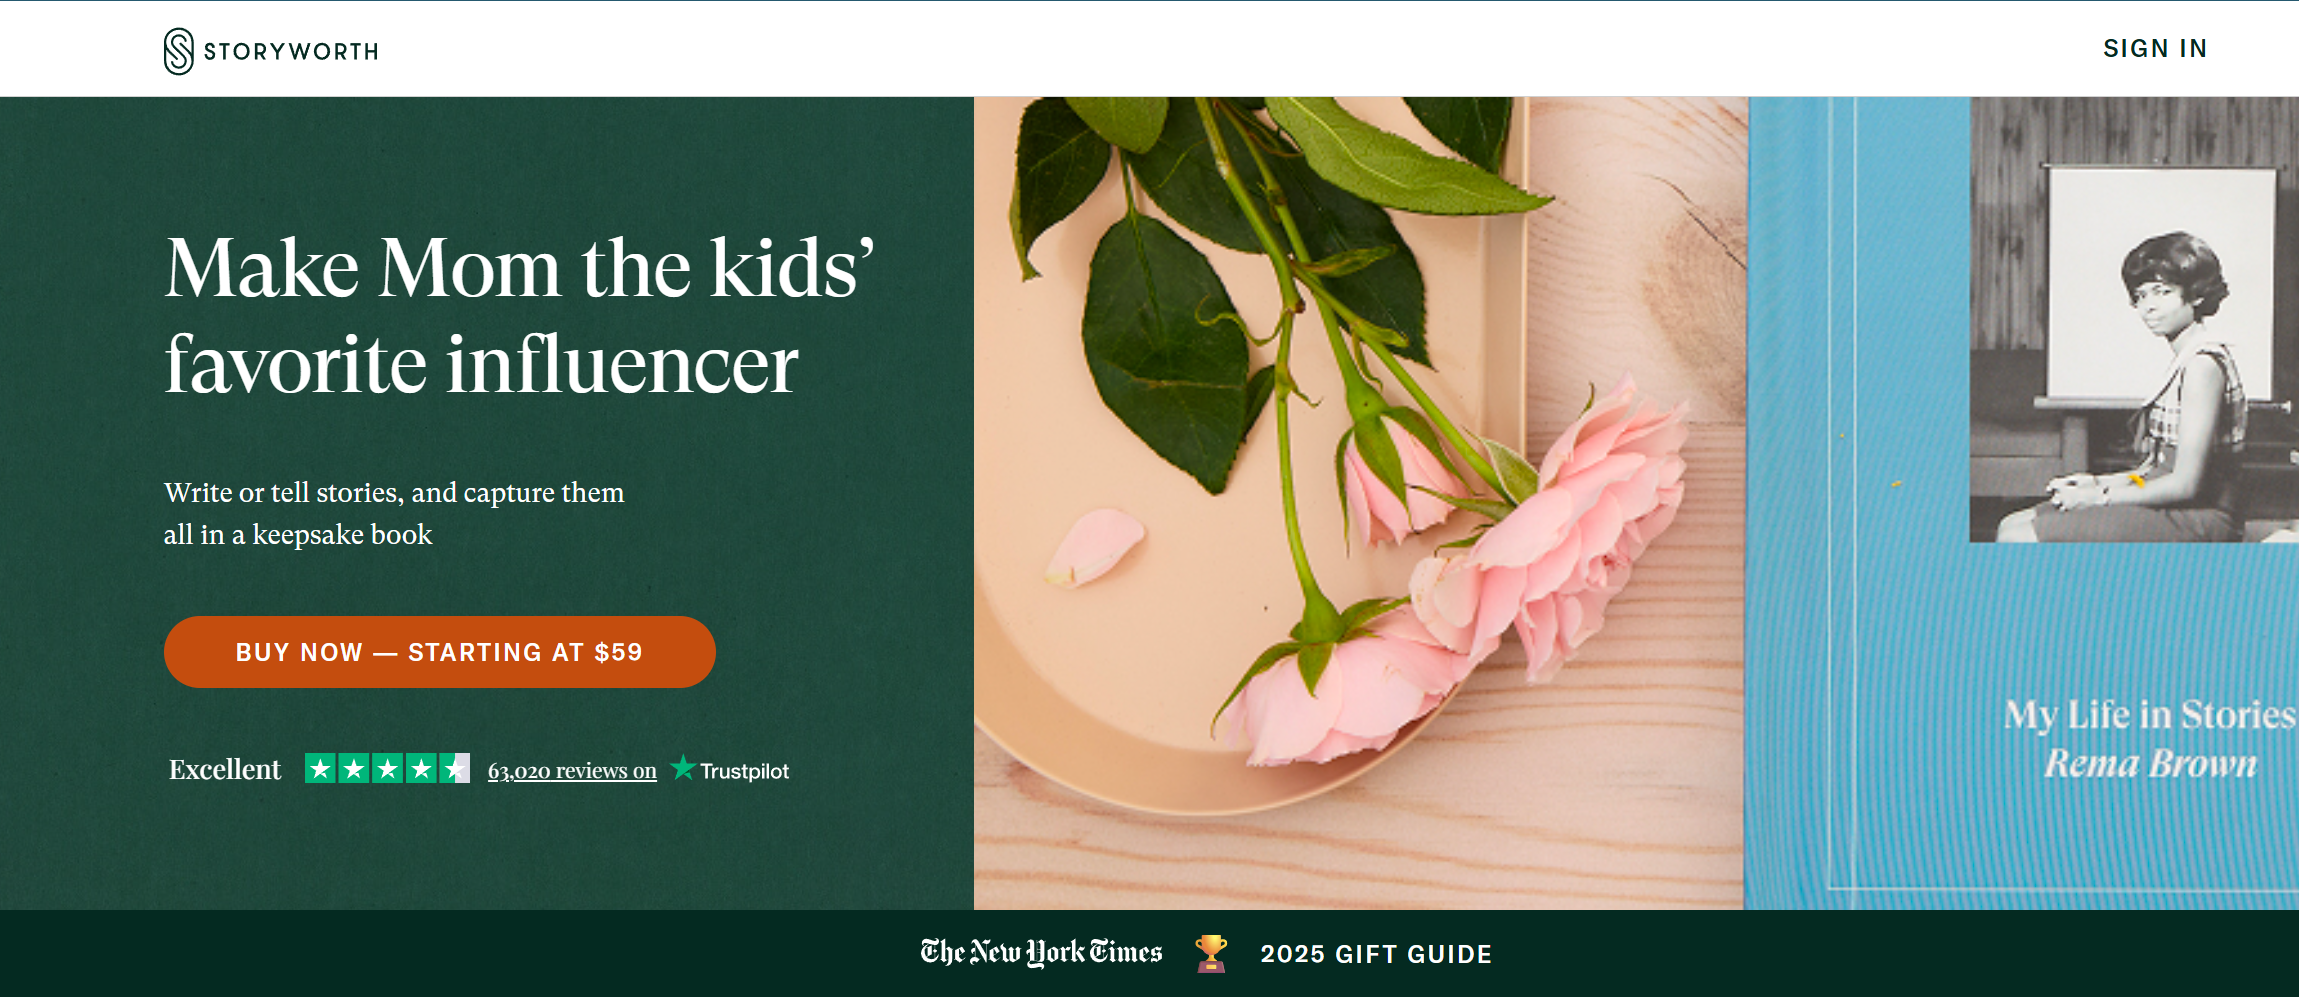Click the pink roses hero image
This screenshot has height=997, width=2299.
(1360, 503)
